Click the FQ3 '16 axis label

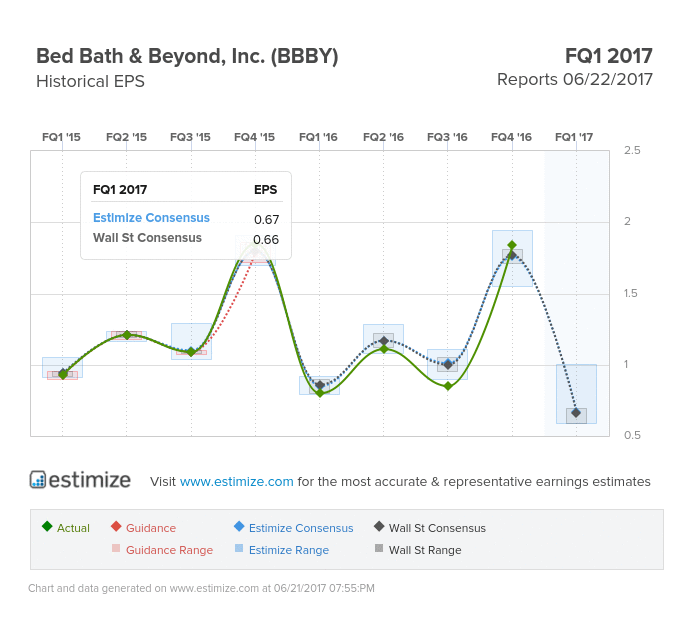pyautogui.click(x=447, y=137)
